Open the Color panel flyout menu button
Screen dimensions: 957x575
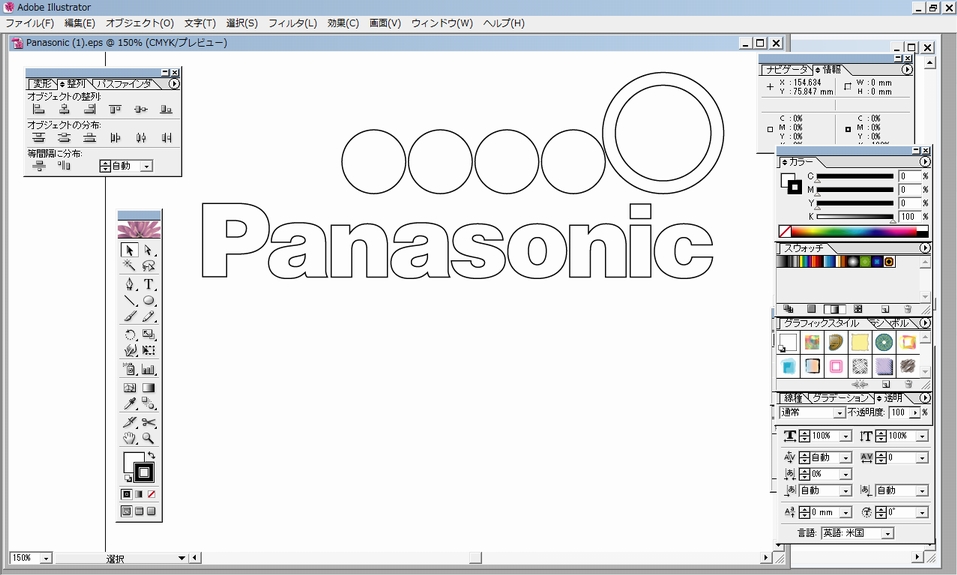(924, 162)
